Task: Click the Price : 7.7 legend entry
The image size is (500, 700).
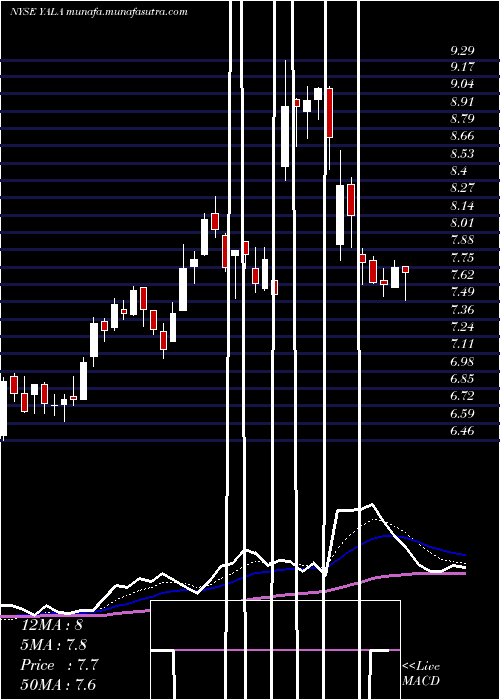Action: 59,665
